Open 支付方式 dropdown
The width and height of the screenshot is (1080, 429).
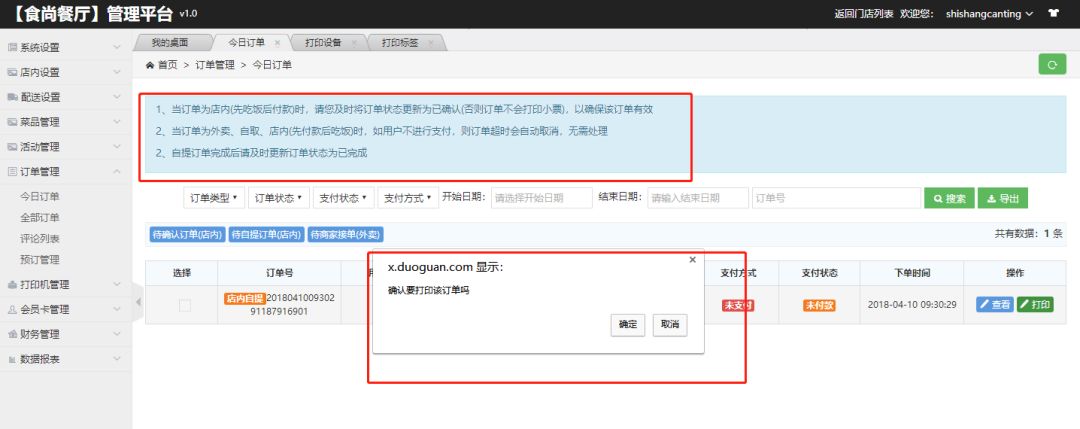[x=408, y=198]
